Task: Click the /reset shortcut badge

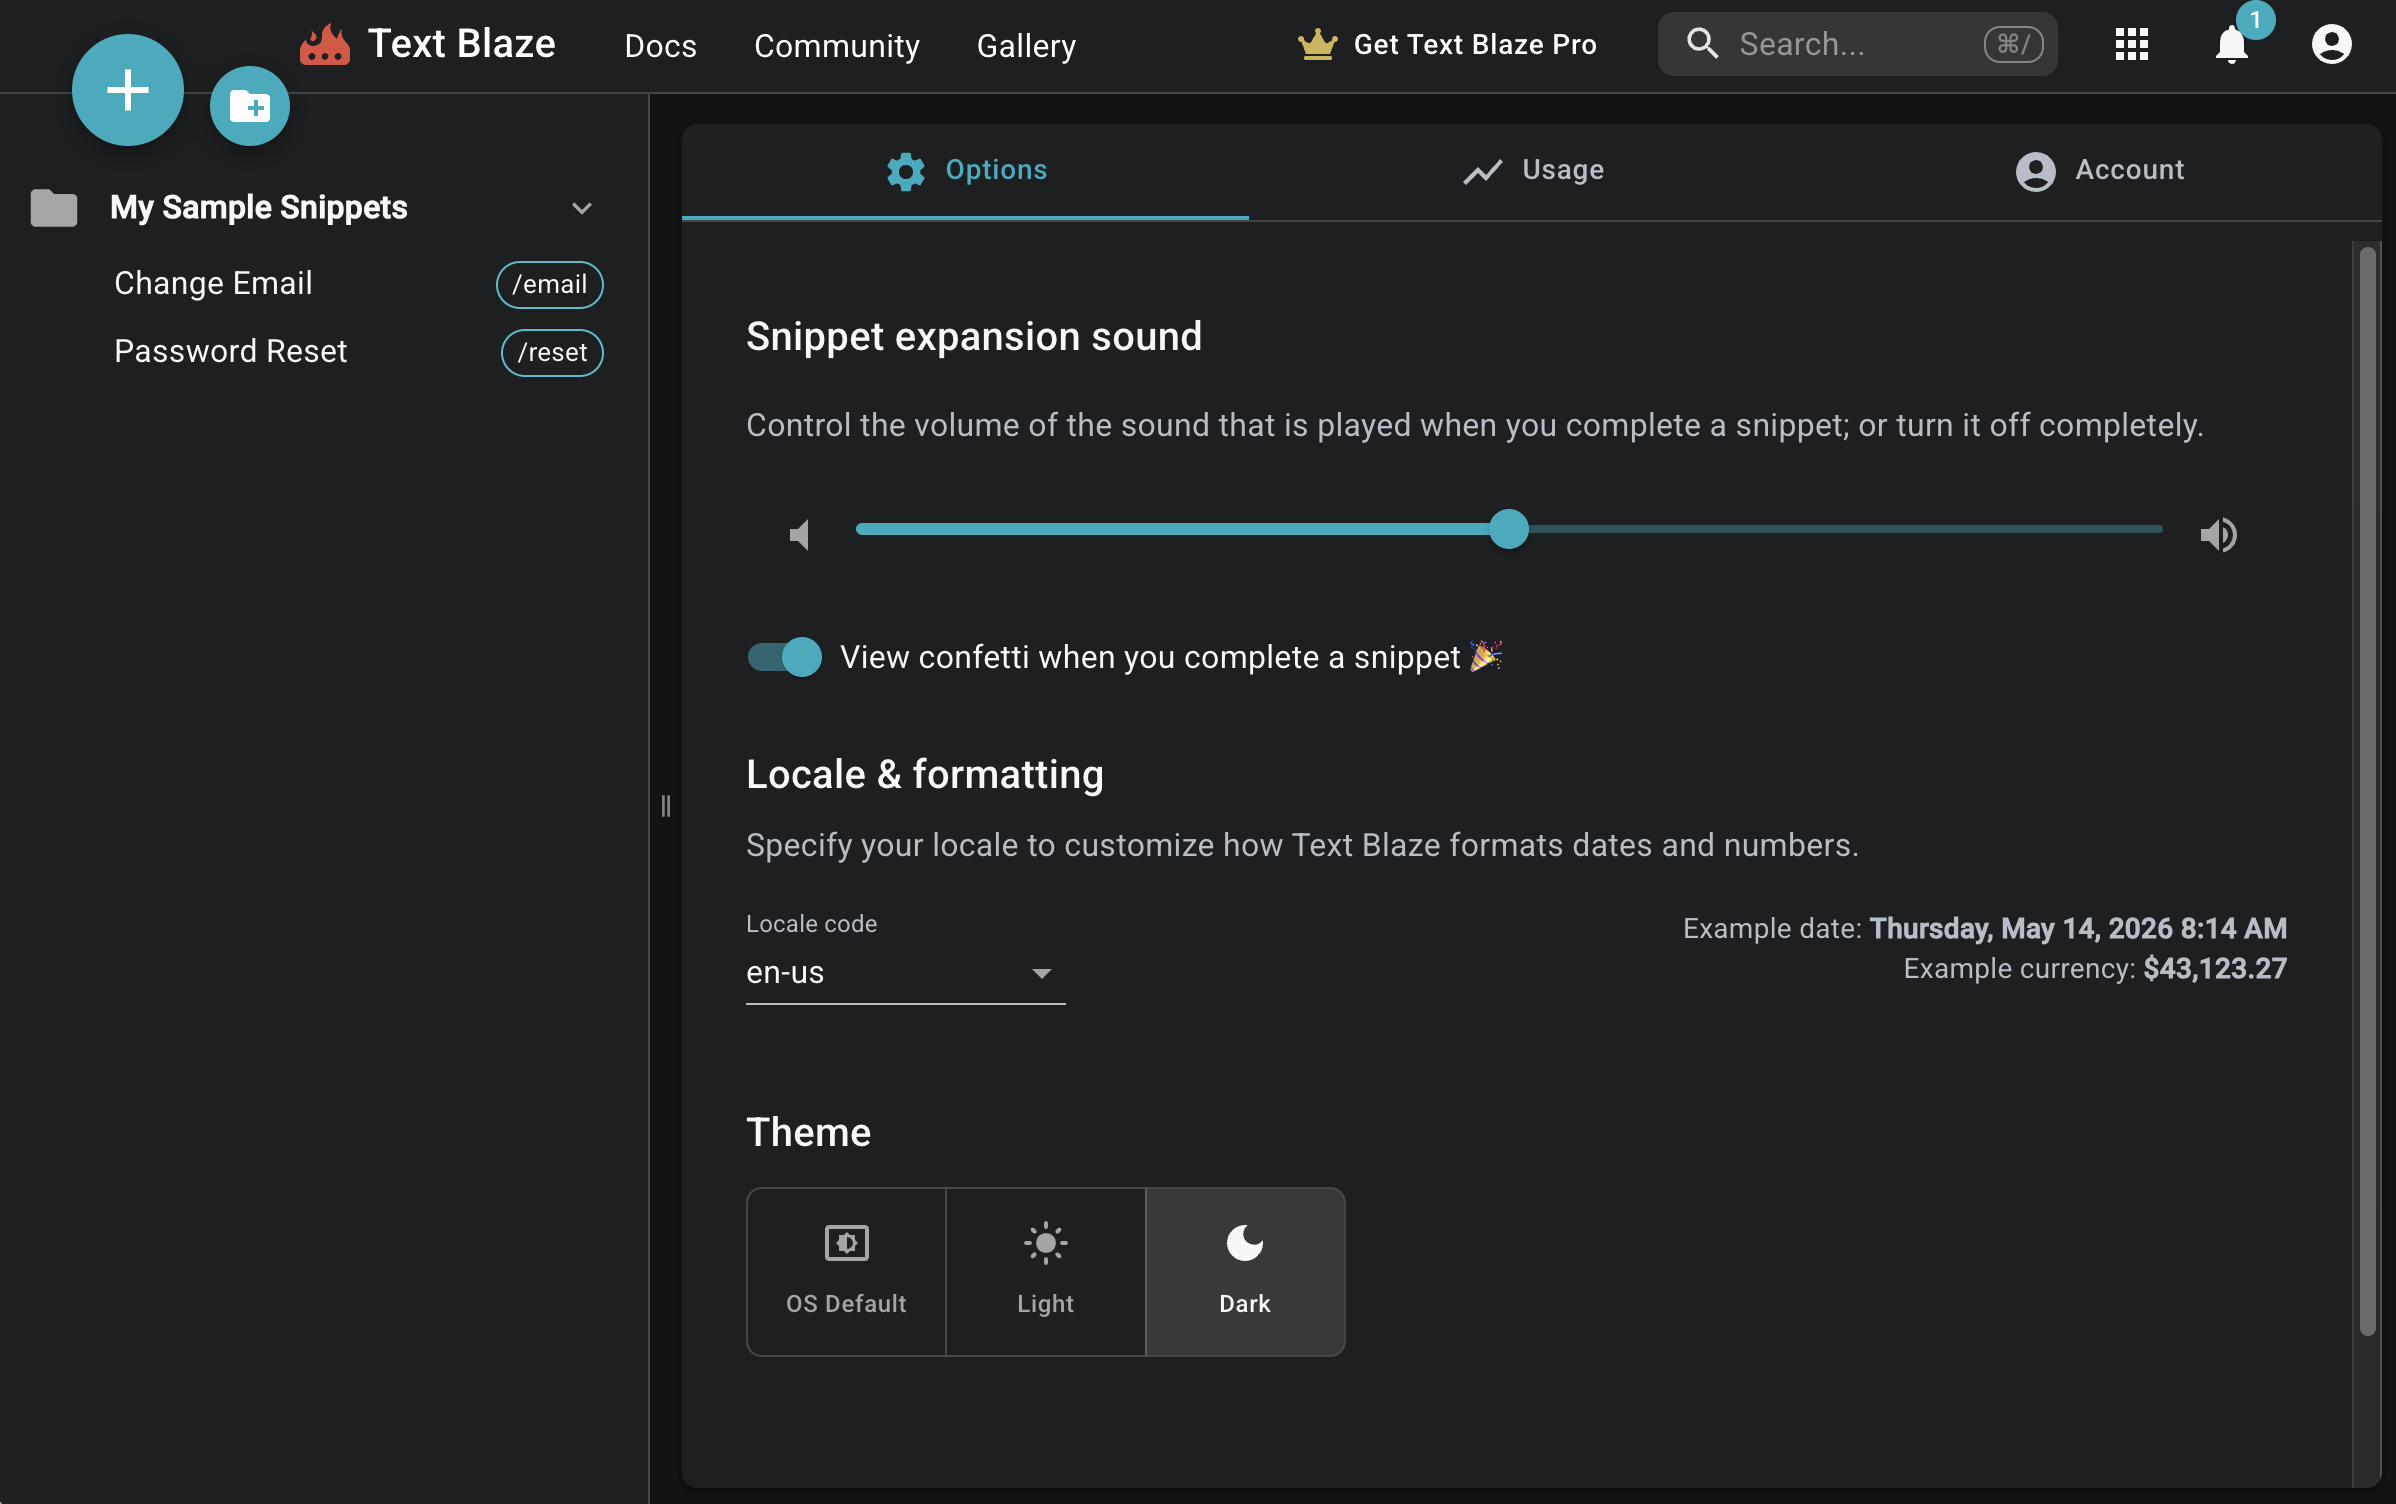Action: click(x=552, y=353)
